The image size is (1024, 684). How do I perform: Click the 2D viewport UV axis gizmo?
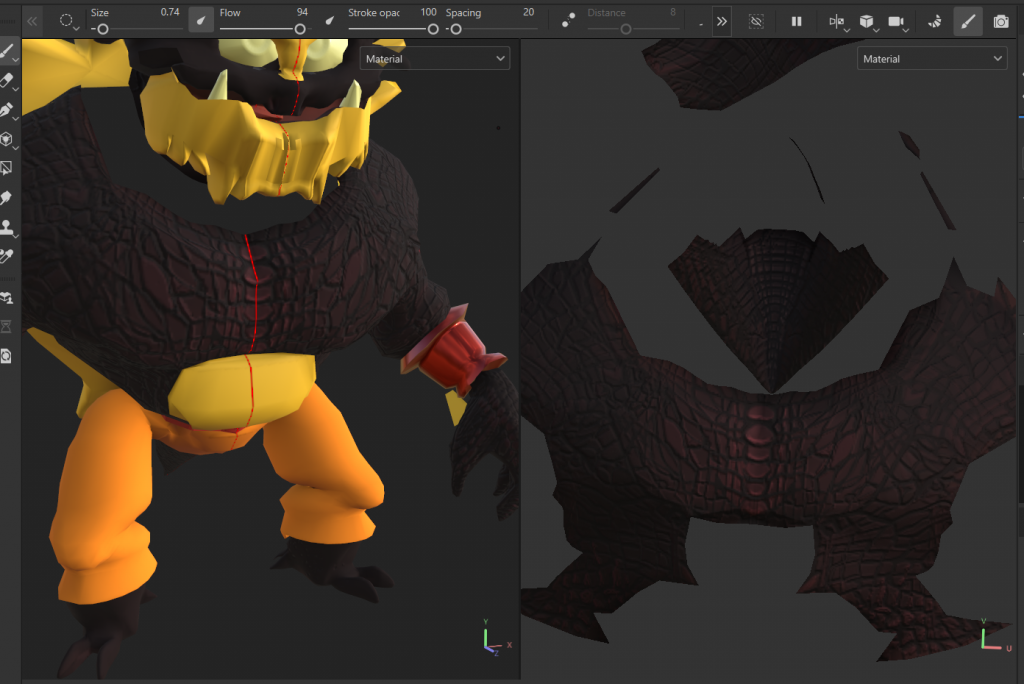tap(996, 636)
